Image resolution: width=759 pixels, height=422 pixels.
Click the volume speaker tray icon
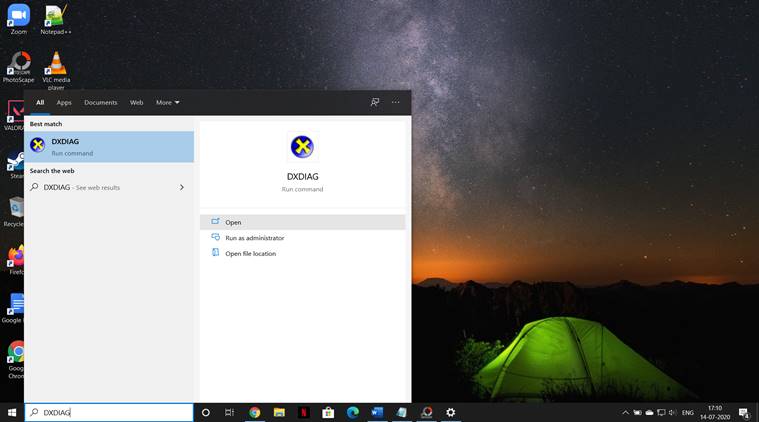pyautogui.click(x=672, y=413)
